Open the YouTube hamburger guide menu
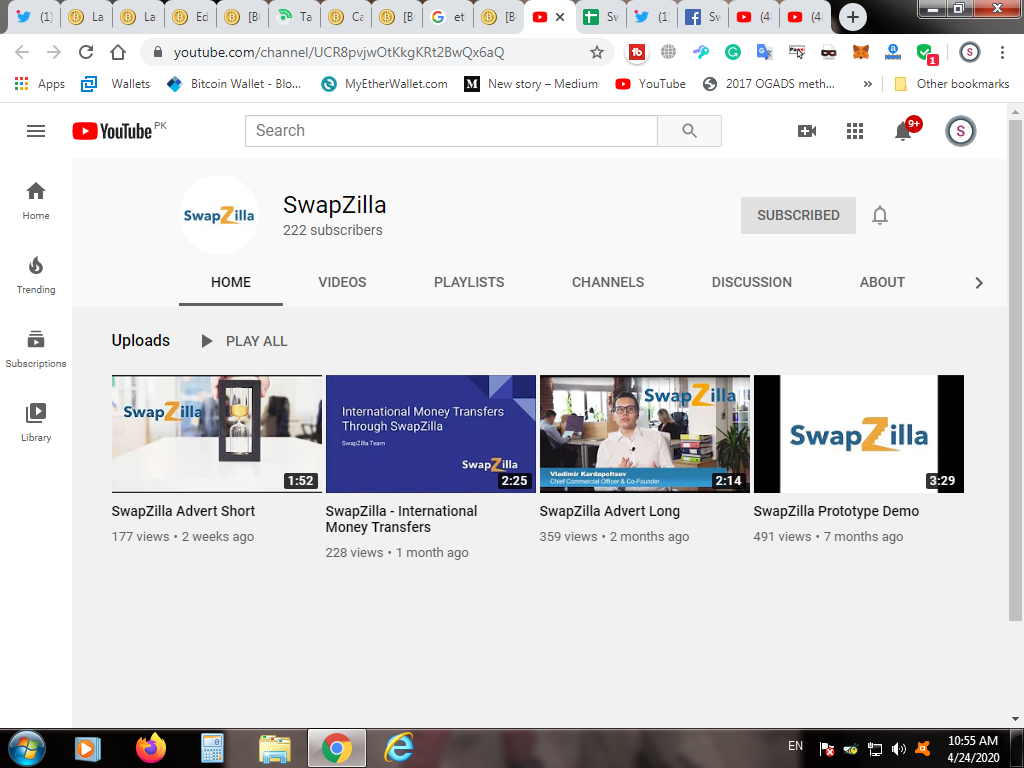Viewport: 1024px width, 768px height. pos(36,131)
